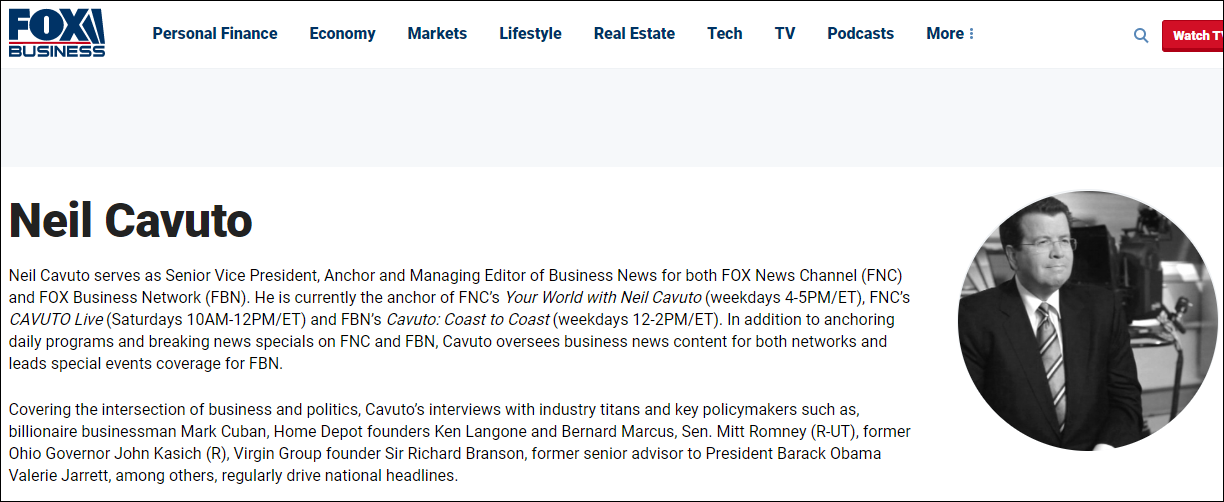Expand the More navigation menu
This screenshot has height=502, width=1224.
pyautogui.click(x=949, y=34)
